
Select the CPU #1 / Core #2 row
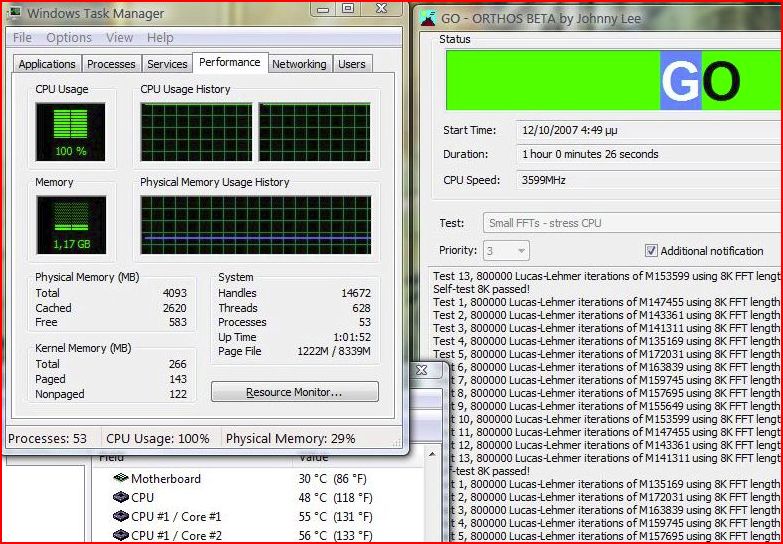[257, 536]
